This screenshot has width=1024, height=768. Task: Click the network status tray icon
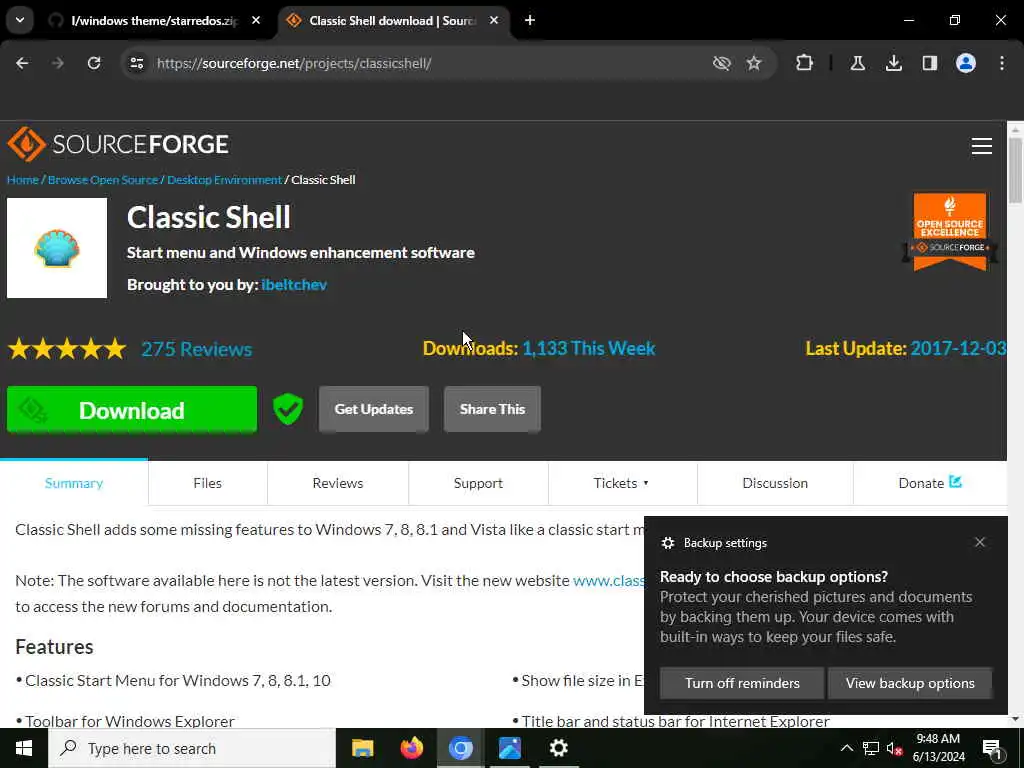[871, 748]
